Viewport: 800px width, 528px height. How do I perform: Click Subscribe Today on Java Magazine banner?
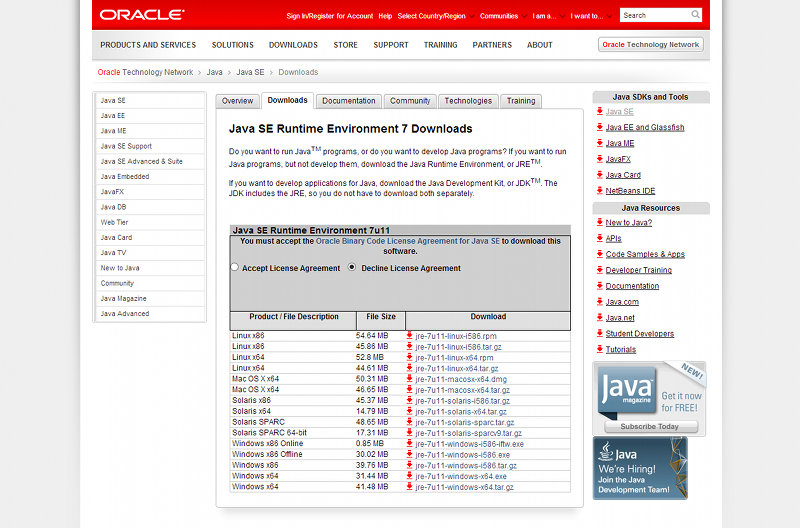coord(649,426)
